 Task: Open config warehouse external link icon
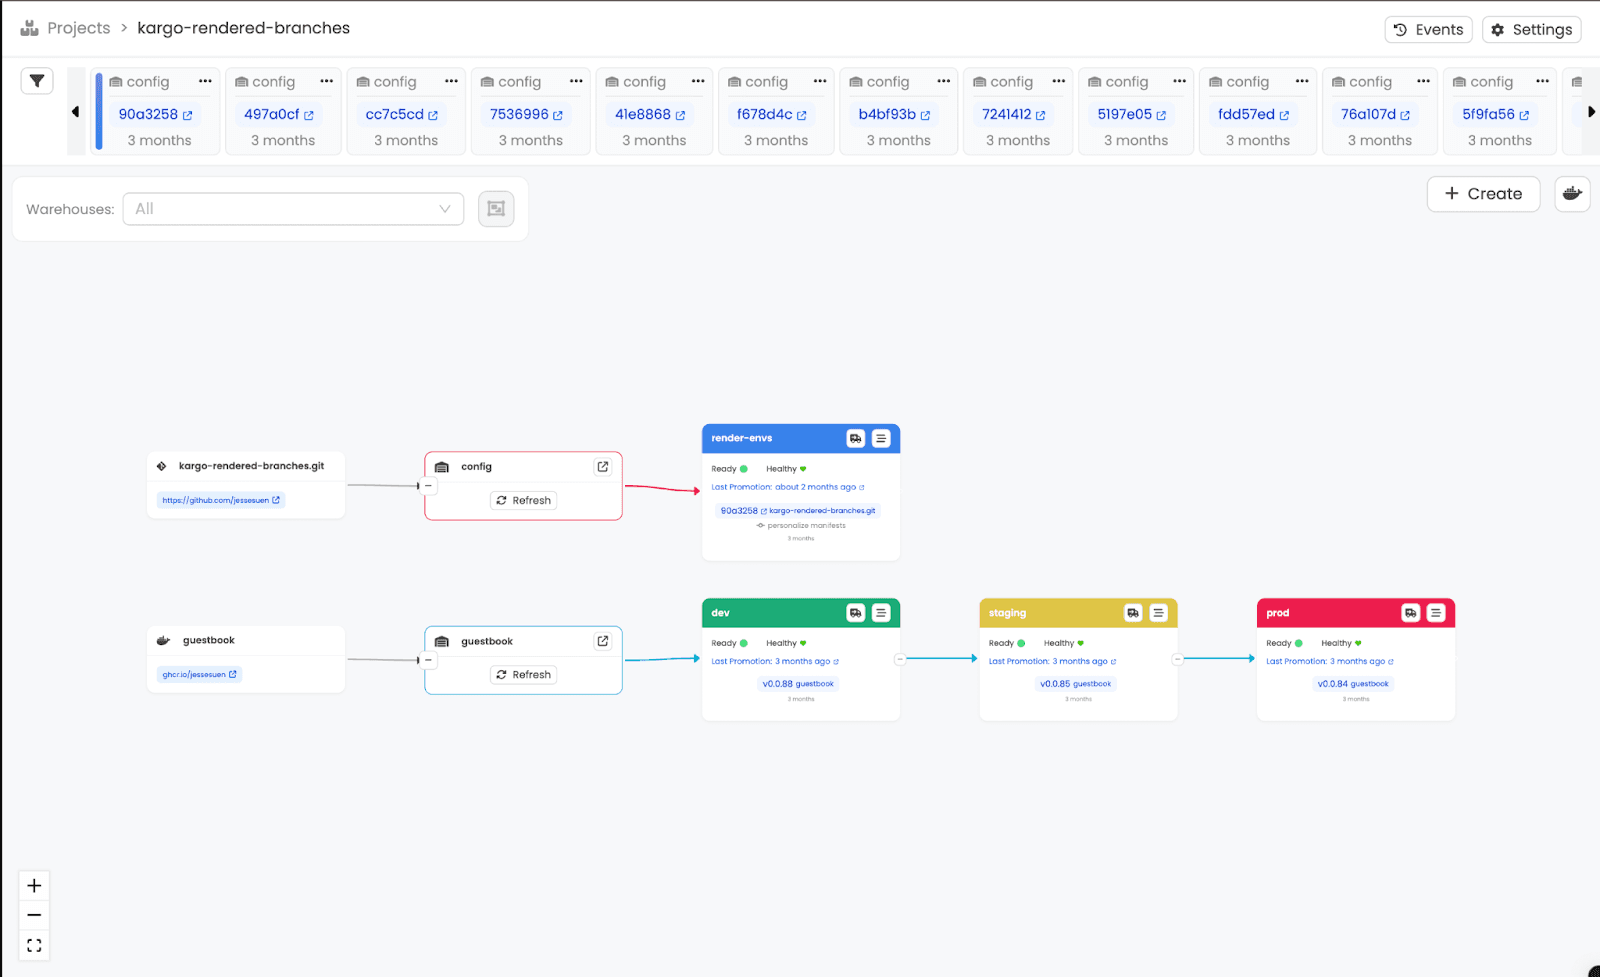pyautogui.click(x=603, y=466)
